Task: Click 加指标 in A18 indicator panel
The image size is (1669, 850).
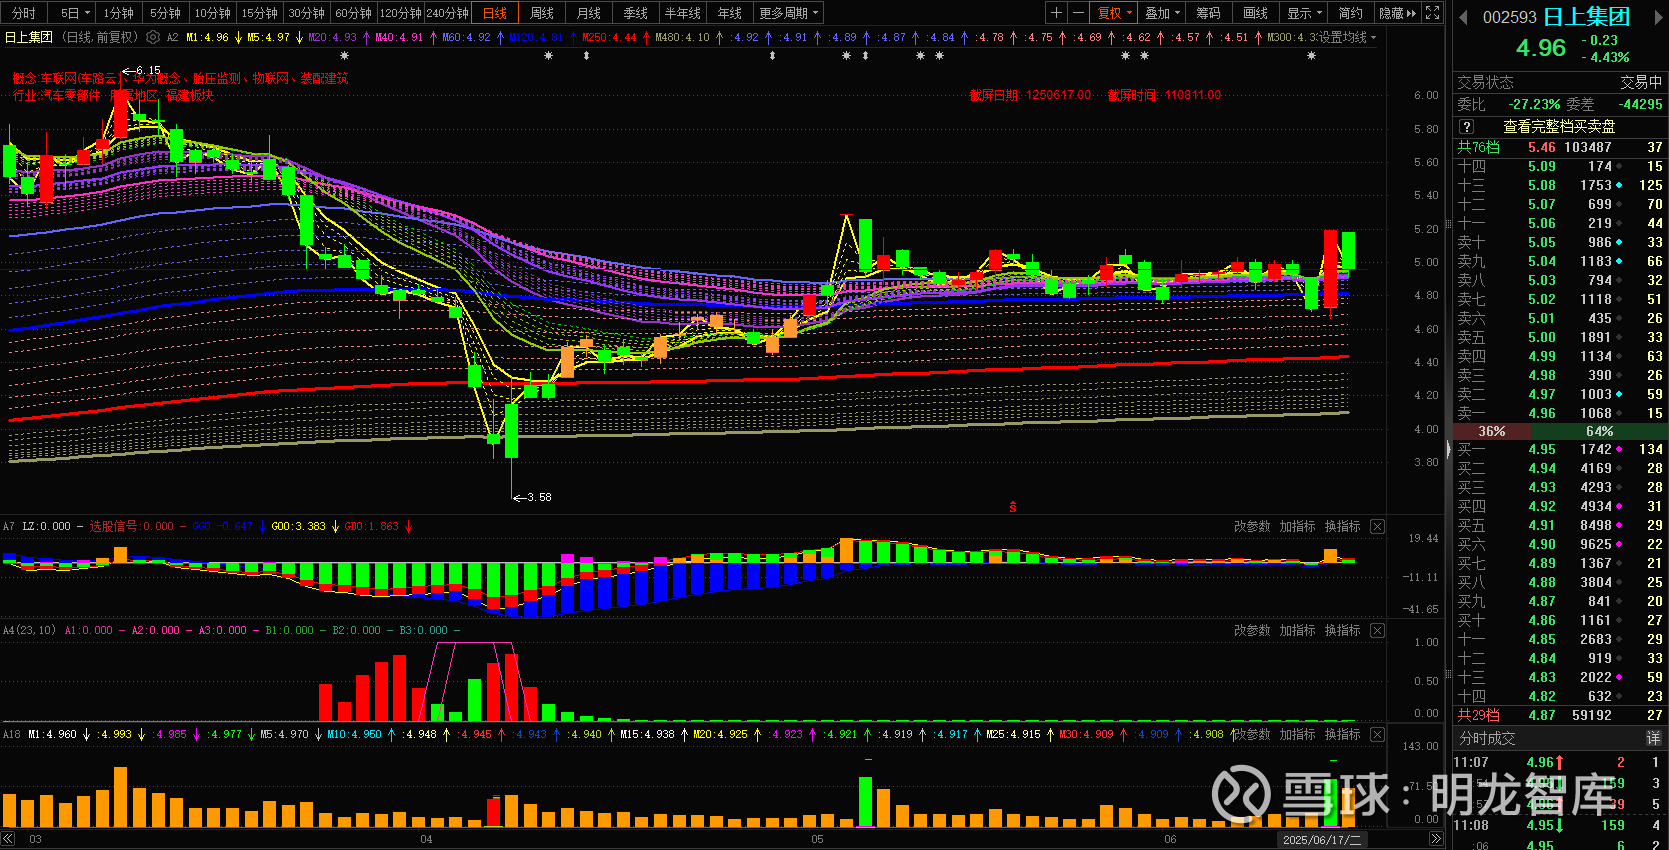Action: click(x=1297, y=734)
